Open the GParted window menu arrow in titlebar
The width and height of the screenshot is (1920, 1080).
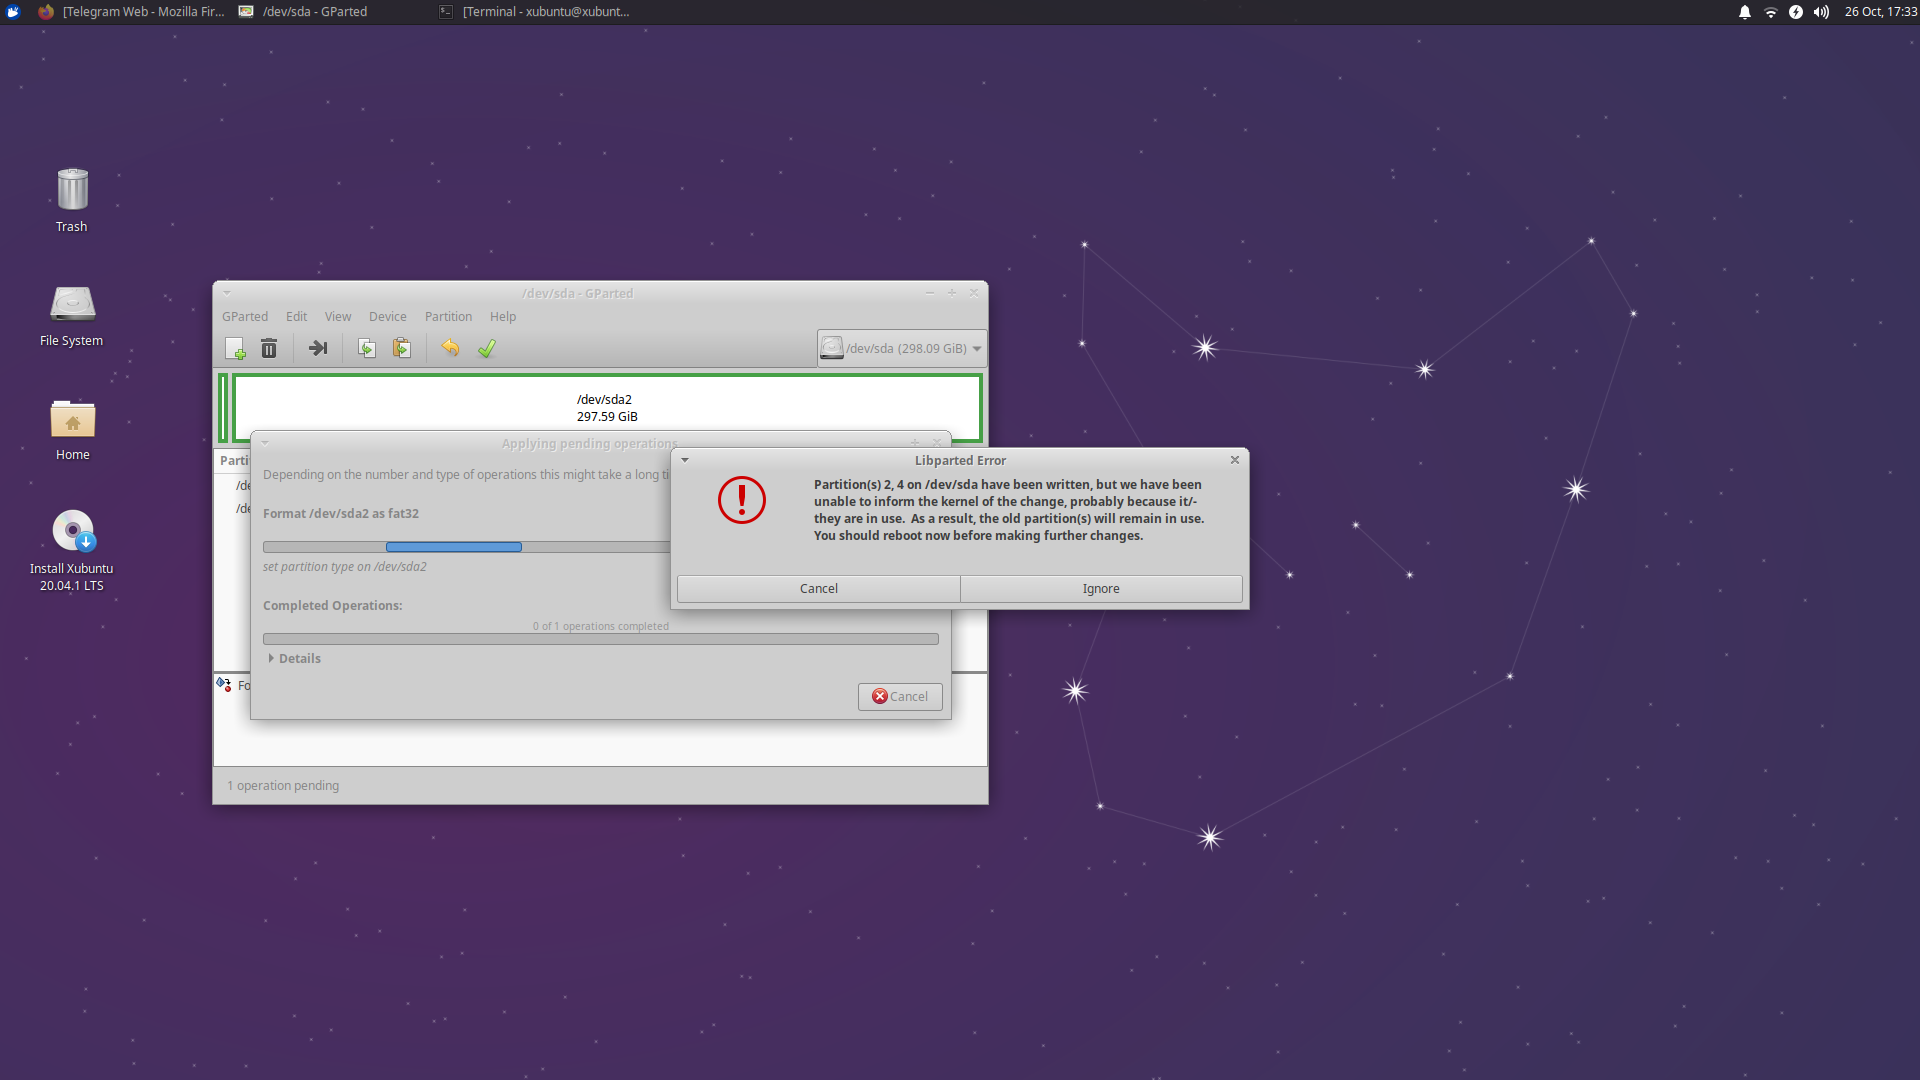pyautogui.click(x=227, y=293)
